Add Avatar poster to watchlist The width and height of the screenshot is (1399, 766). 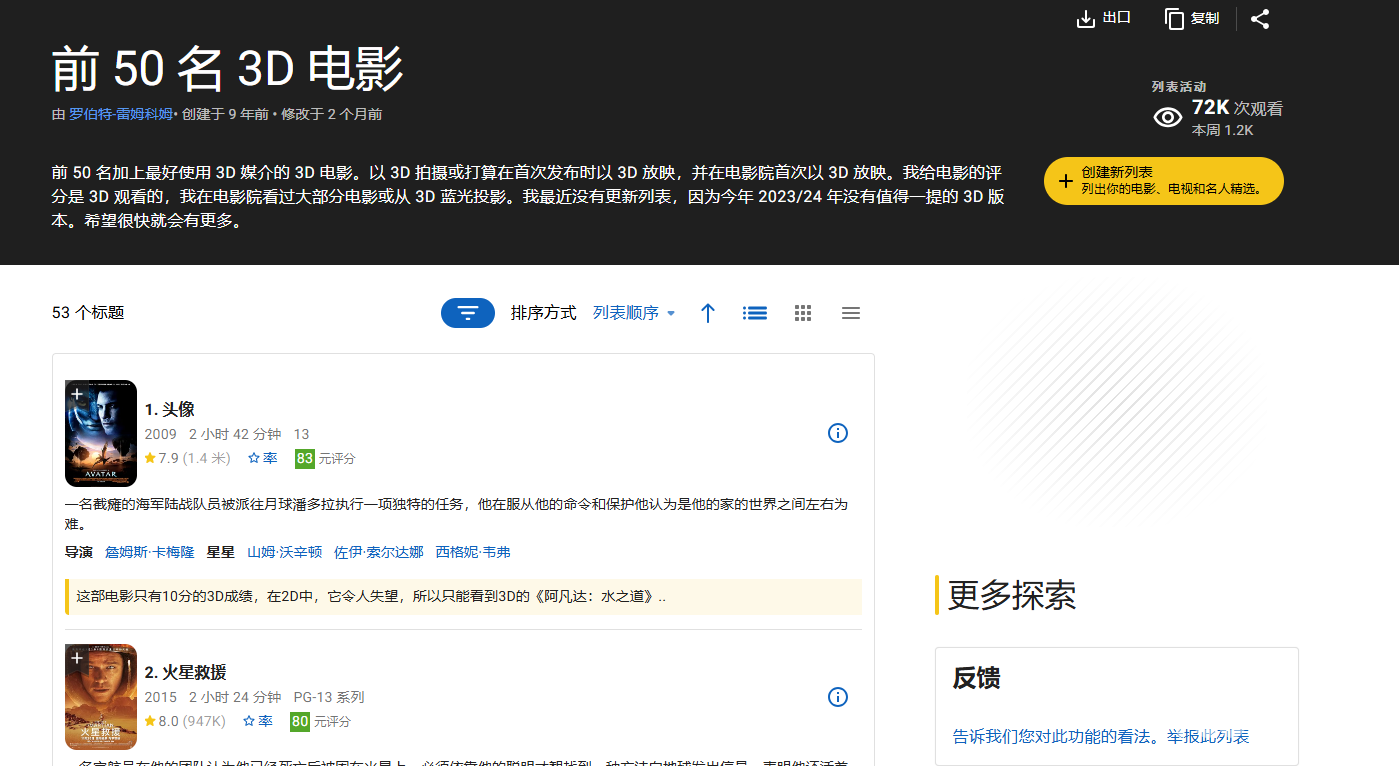tap(77, 394)
